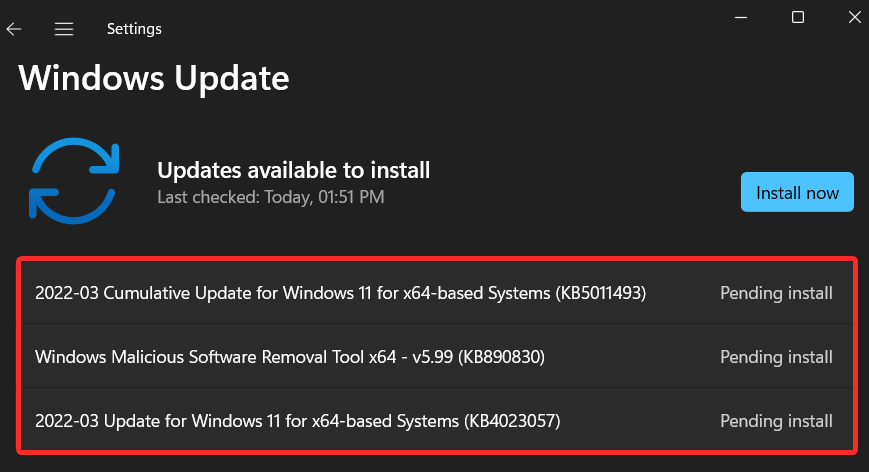Select the 2022-03 Update for Windows 11 entry
Screen dimensions: 869x472
pyautogui.click(x=298, y=421)
